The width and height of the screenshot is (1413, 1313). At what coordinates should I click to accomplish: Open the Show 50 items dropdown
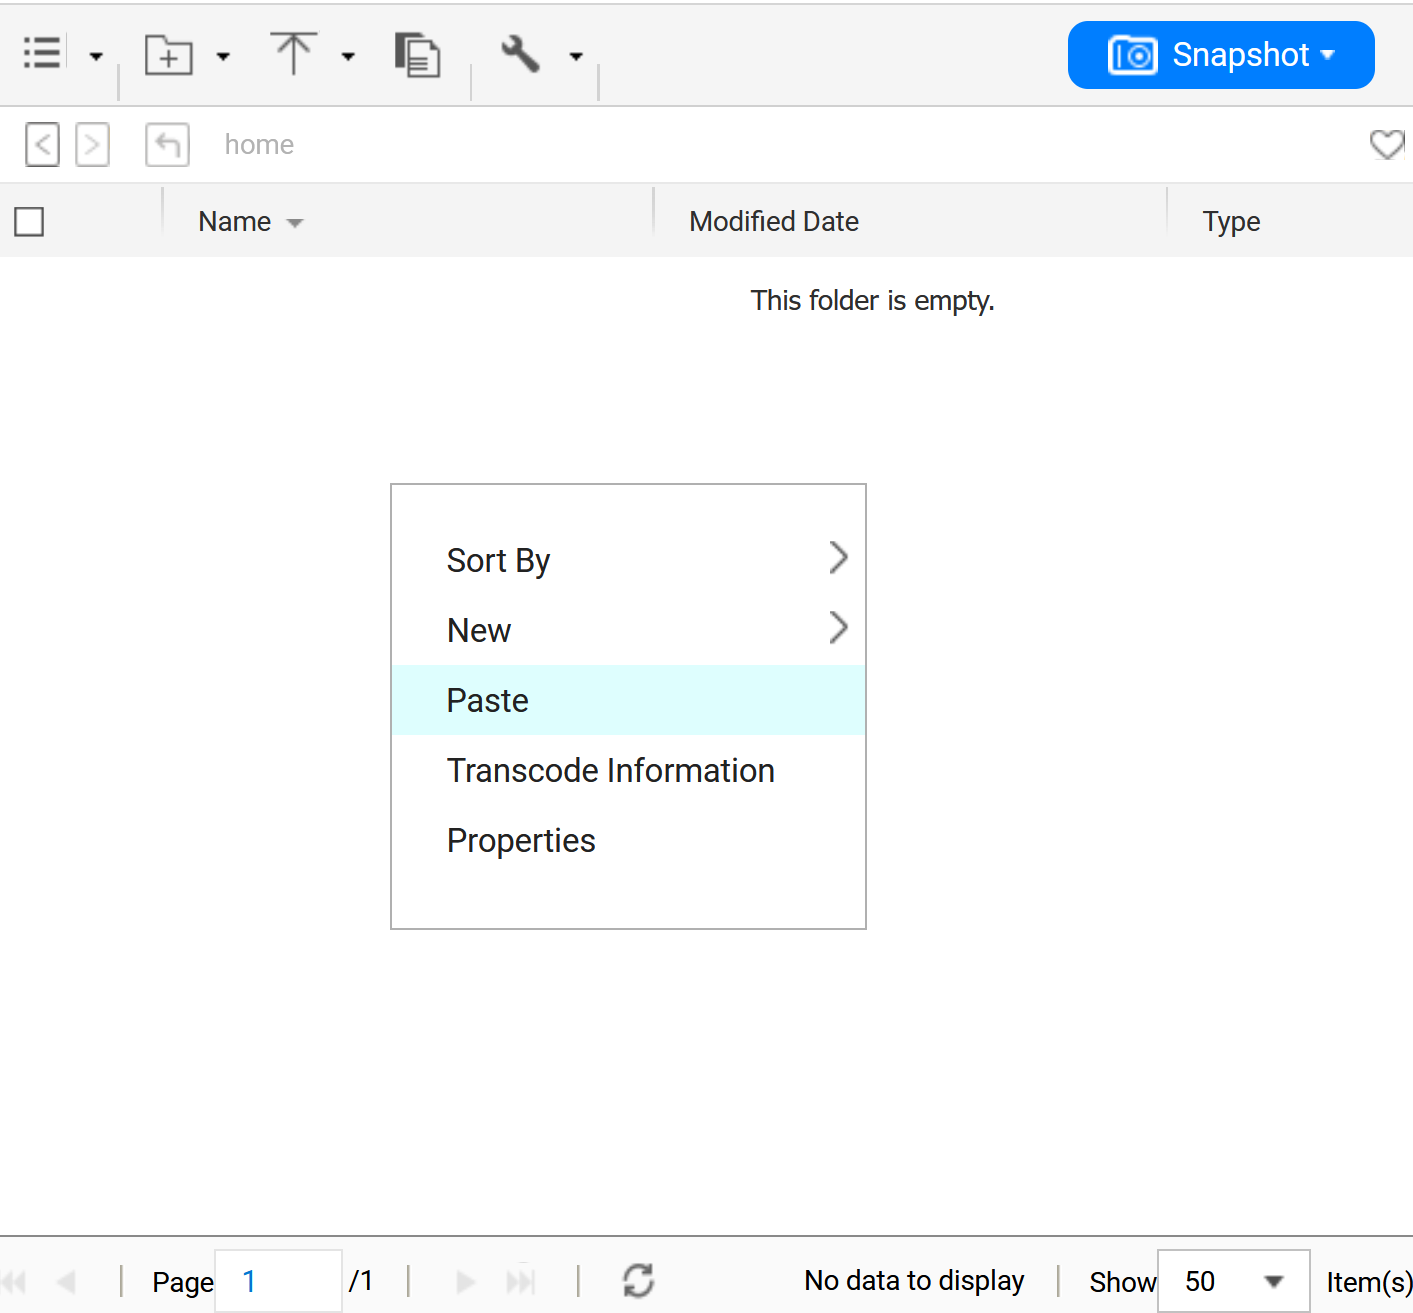[1233, 1281]
